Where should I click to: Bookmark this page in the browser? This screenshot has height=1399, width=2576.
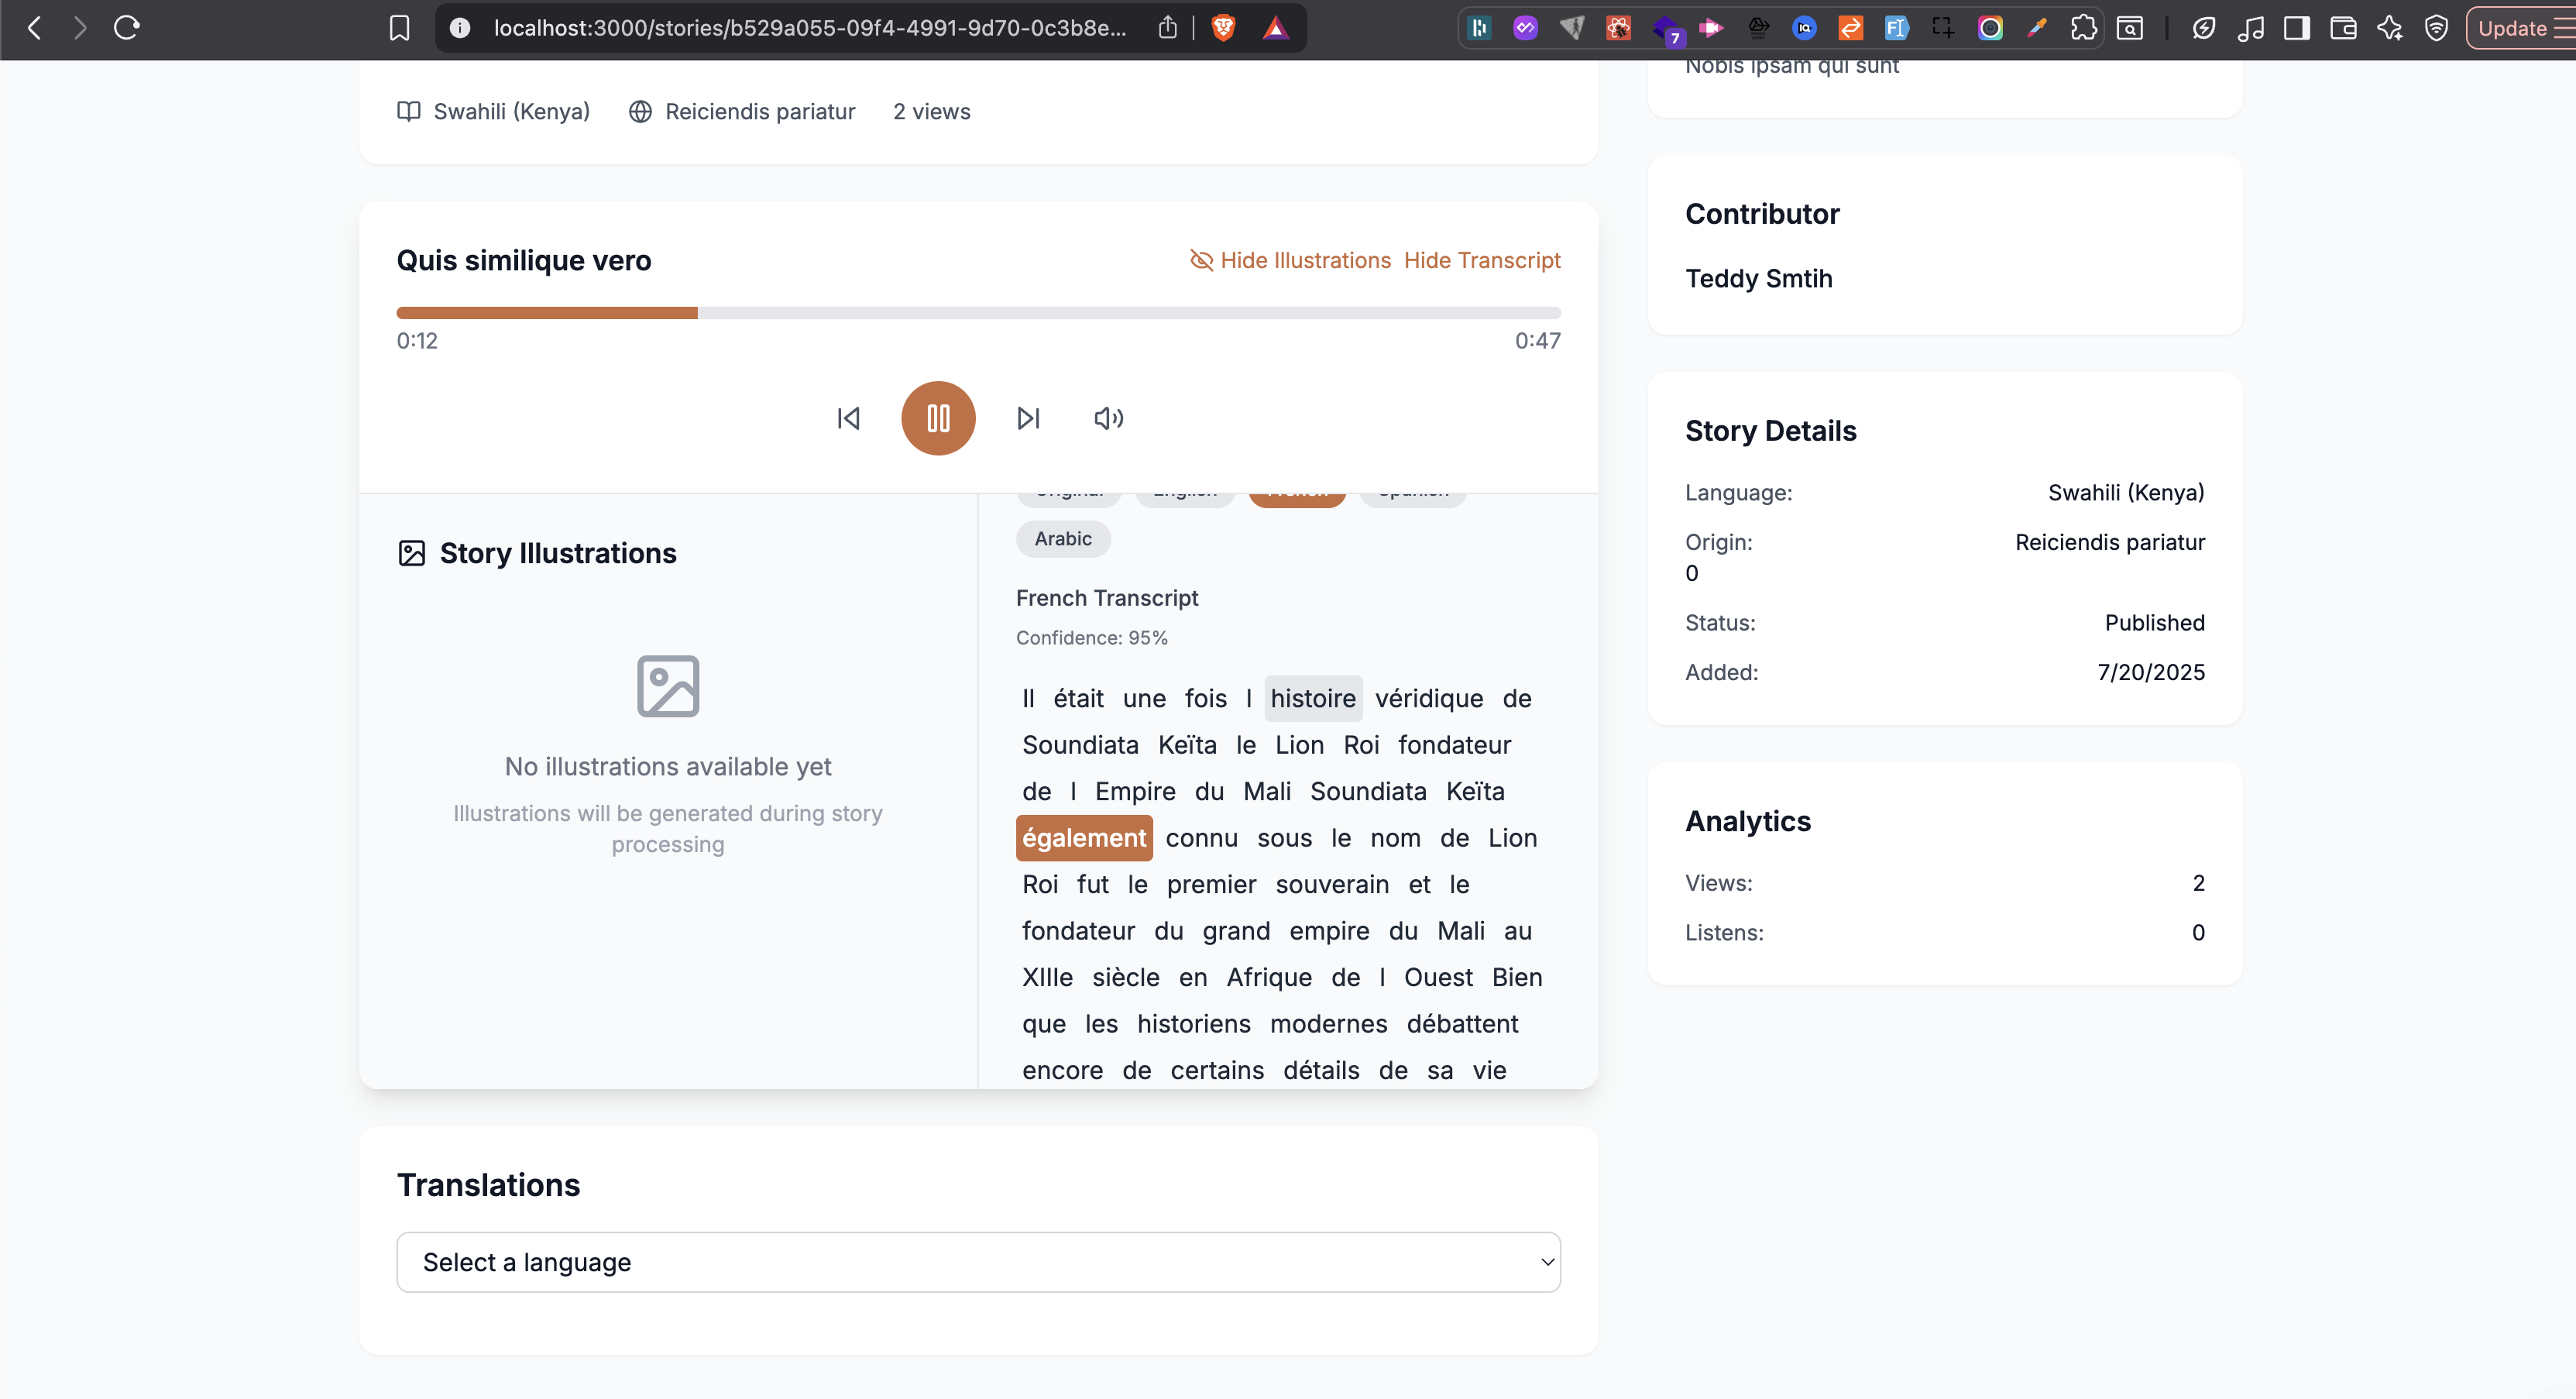[399, 28]
